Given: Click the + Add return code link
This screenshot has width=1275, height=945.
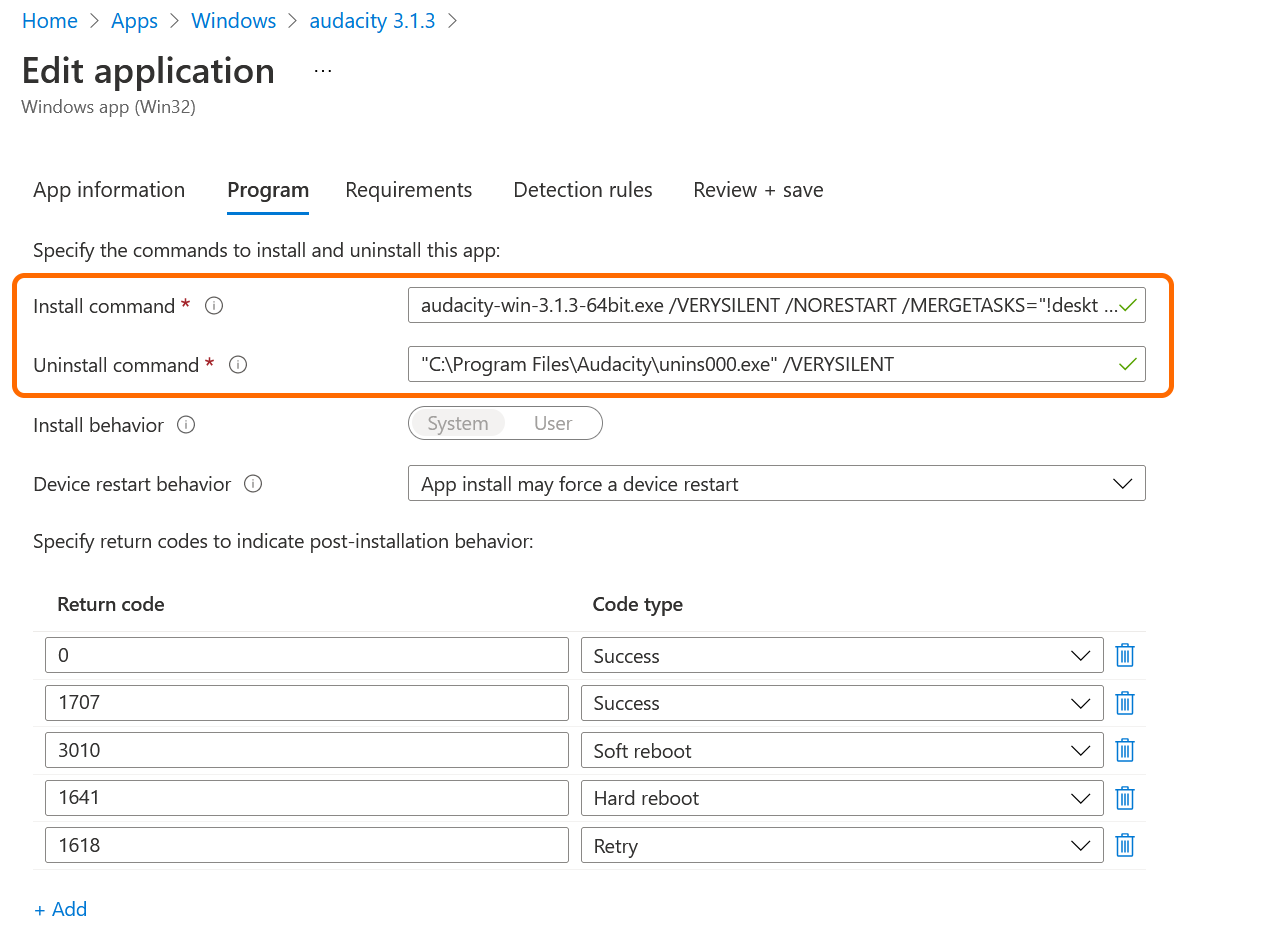Looking at the screenshot, I should point(61,909).
